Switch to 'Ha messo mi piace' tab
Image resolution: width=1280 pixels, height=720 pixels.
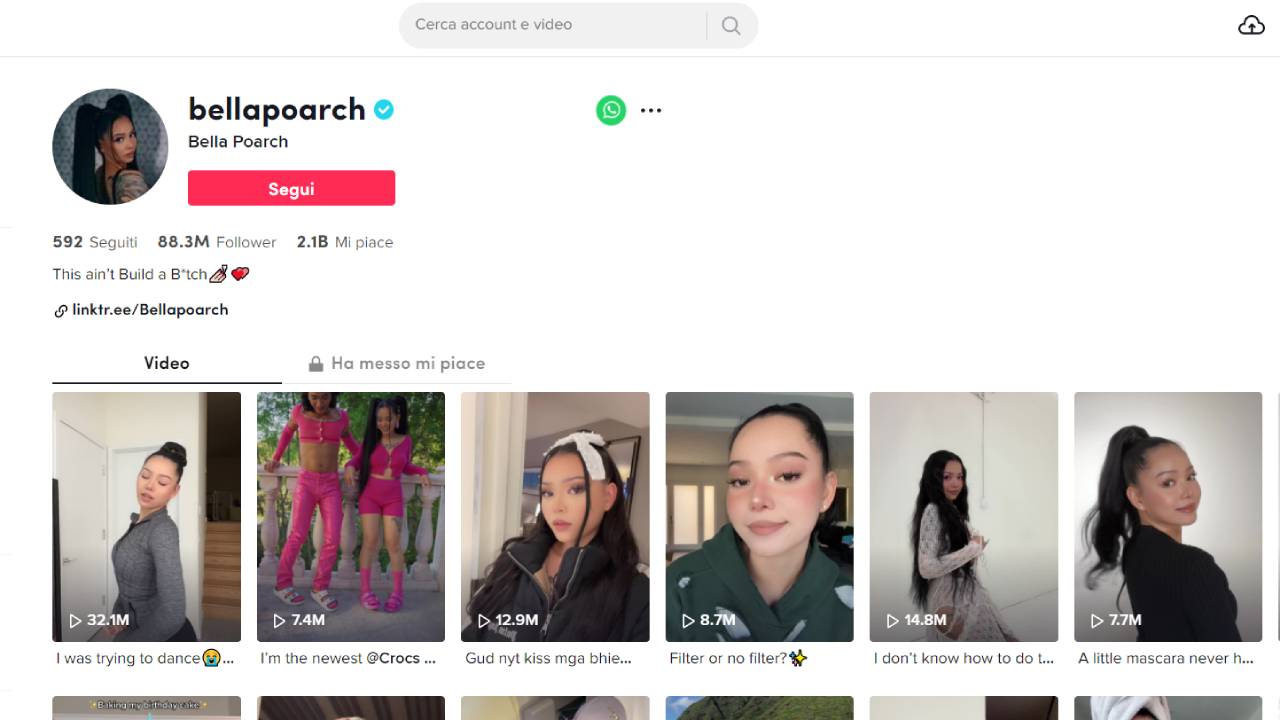click(x=397, y=363)
